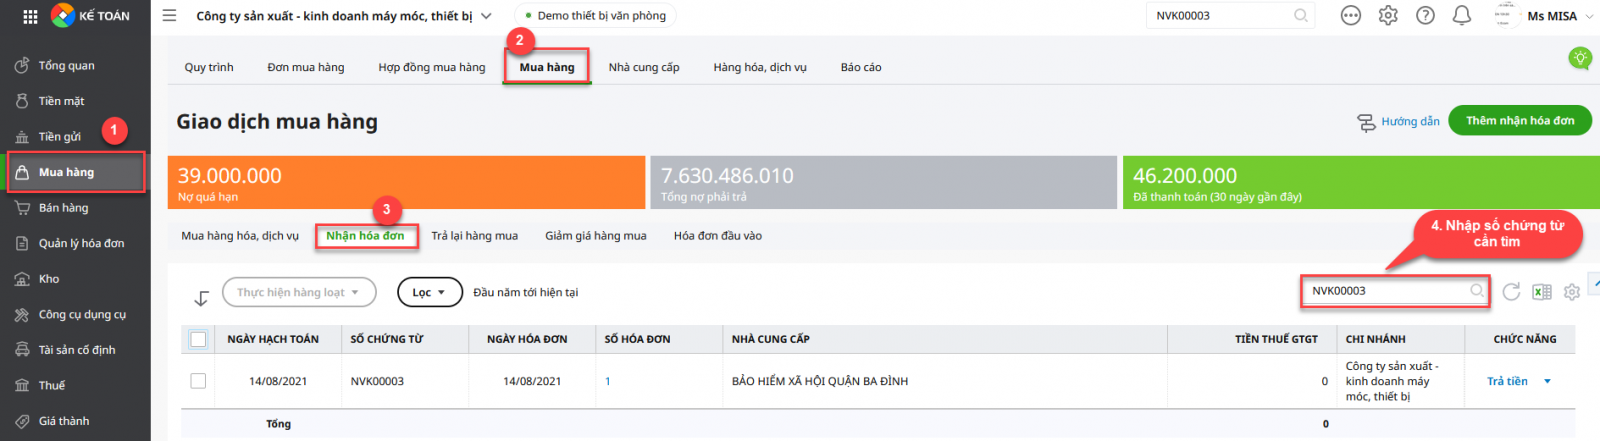Screen dimensions: 1600x441
Task: Switch to Nhà cung cấp tab
Action: [x=643, y=67]
